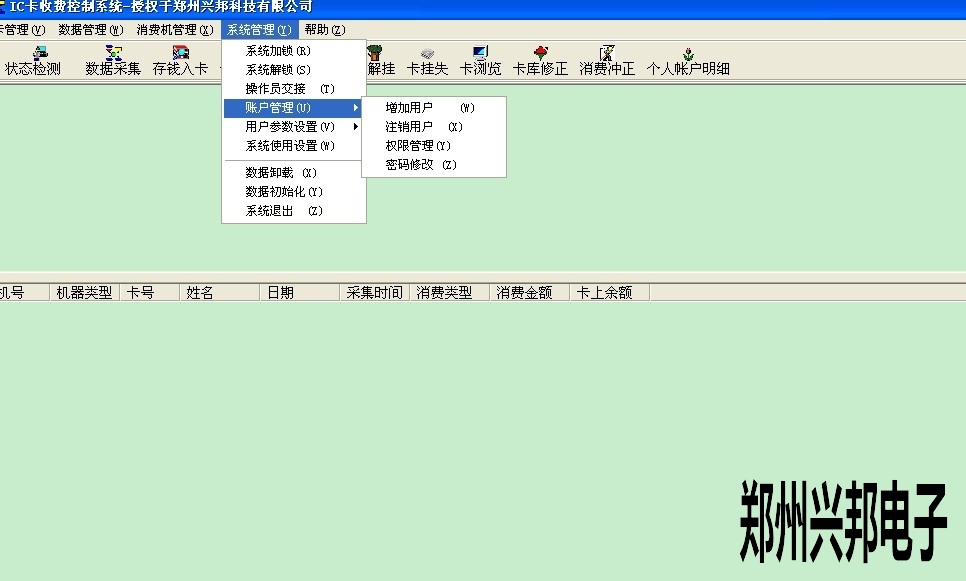The image size is (966, 581).
Task: Select the 消费冲正 toolbar icon
Action: [x=607, y=61]
